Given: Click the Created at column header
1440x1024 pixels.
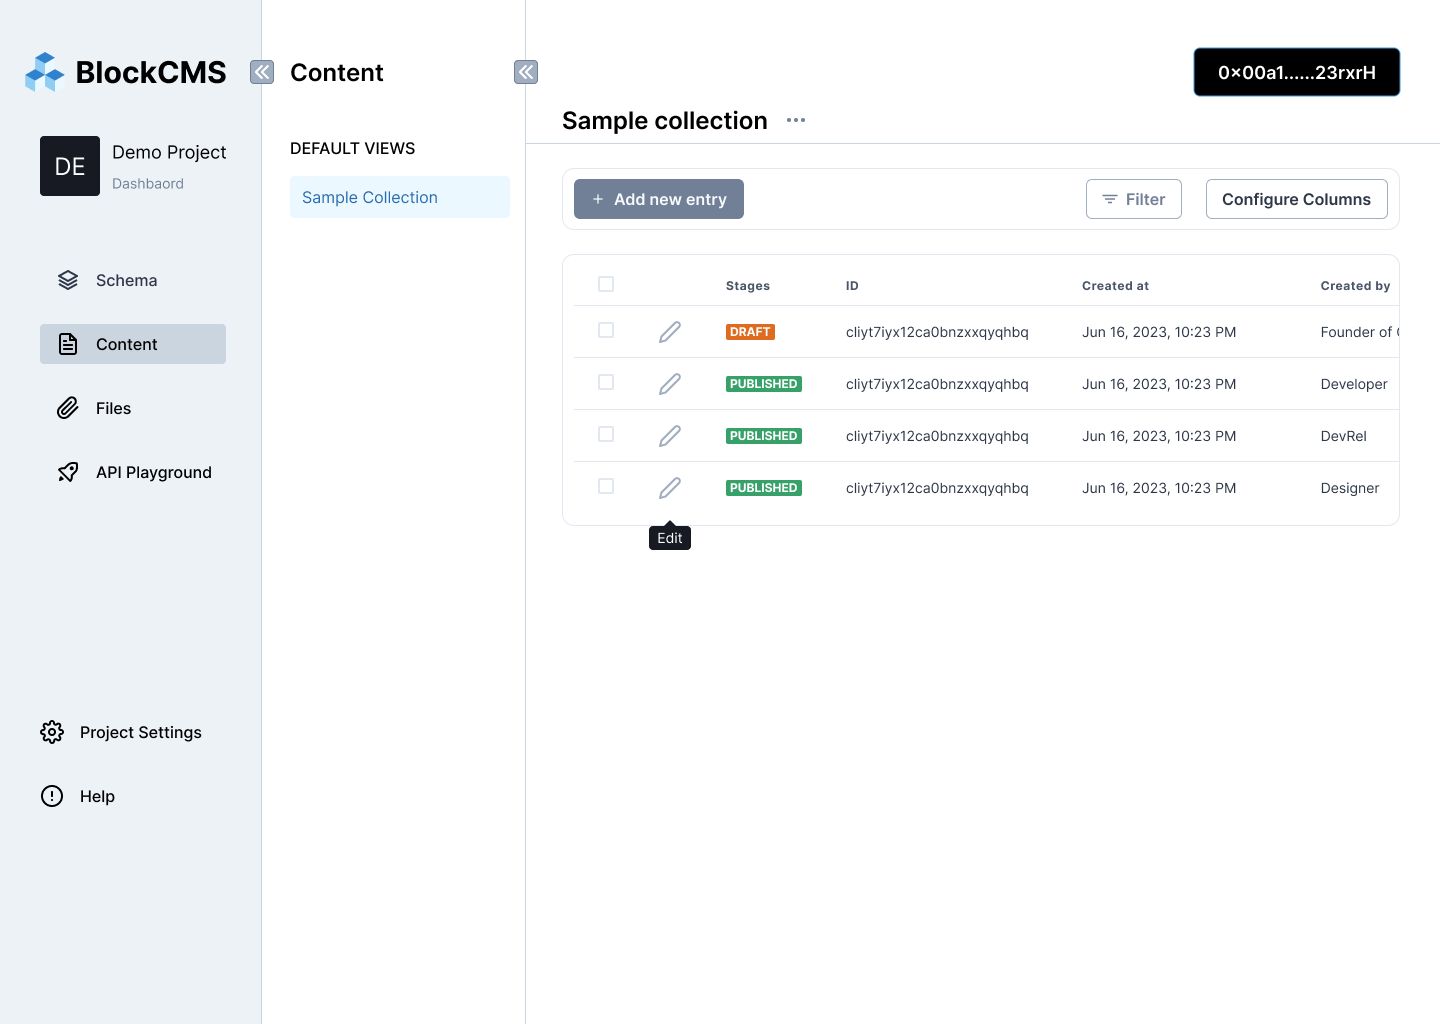Looking at the screenshot, I should 1115,286.
